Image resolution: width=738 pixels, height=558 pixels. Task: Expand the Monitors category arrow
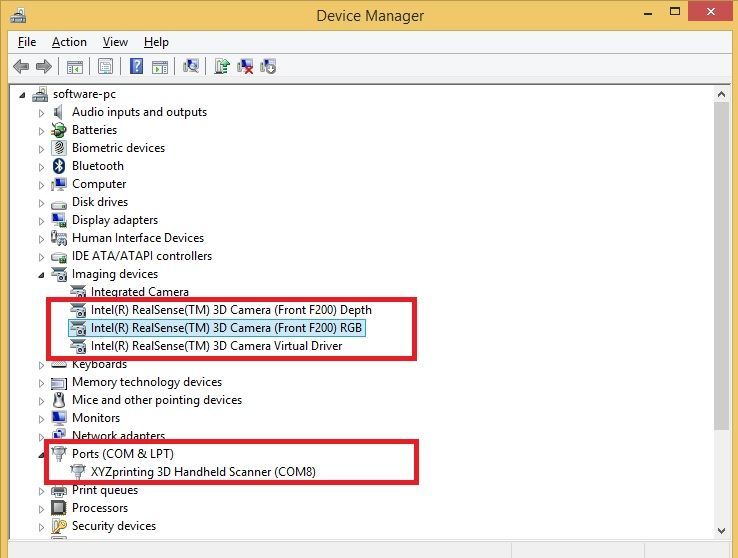[x=41, y=419]
